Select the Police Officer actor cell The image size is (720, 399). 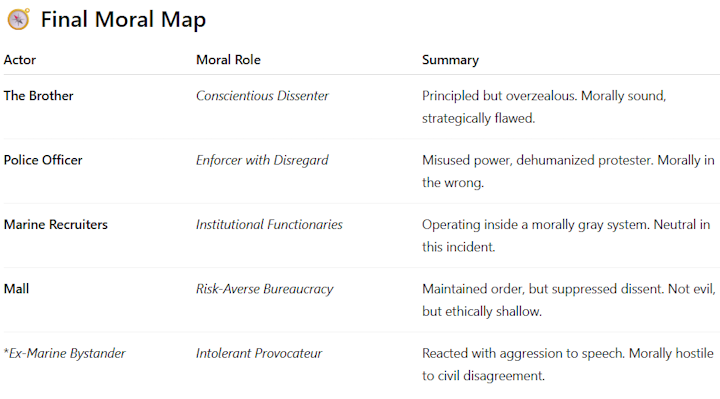click(x=43, y=160)
